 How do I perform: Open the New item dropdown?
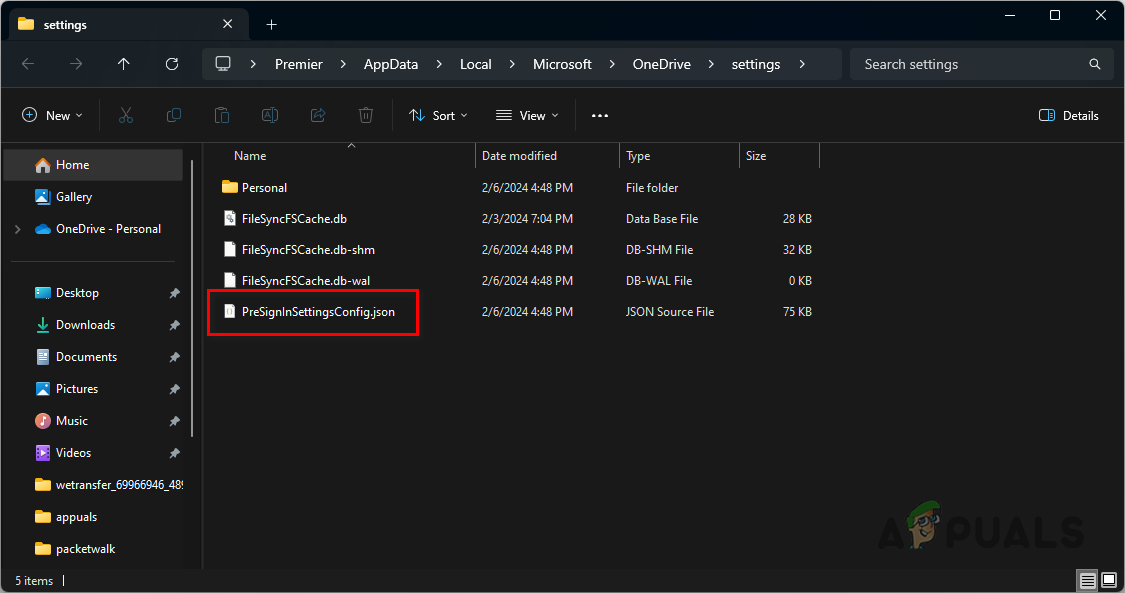[52, 115]
